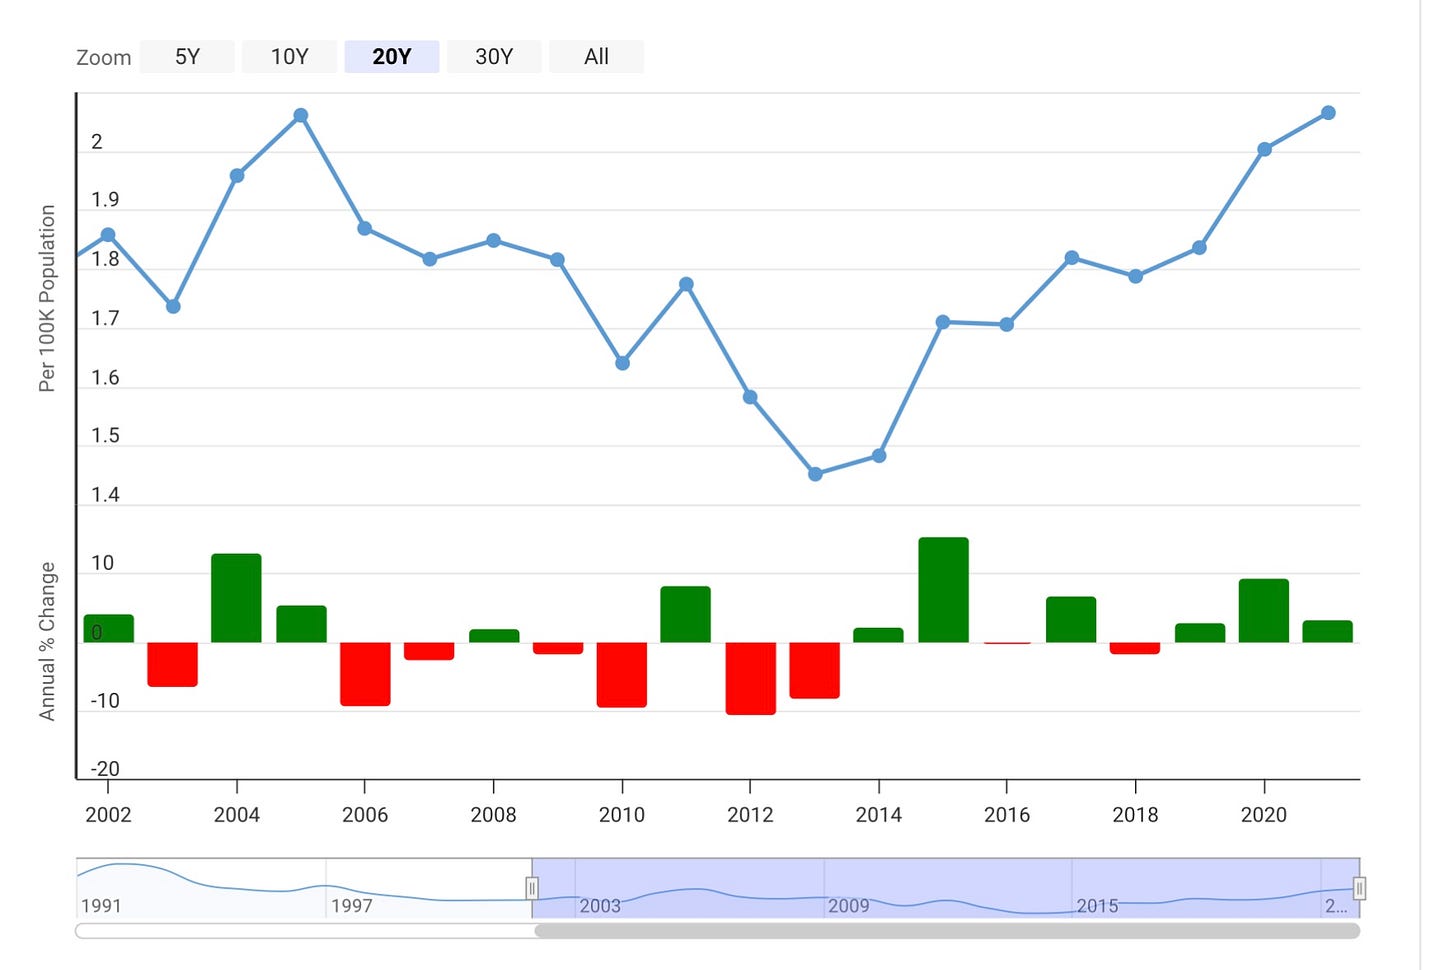
Task: Click the 2010 line data point
Action: (x=622, y=363)
